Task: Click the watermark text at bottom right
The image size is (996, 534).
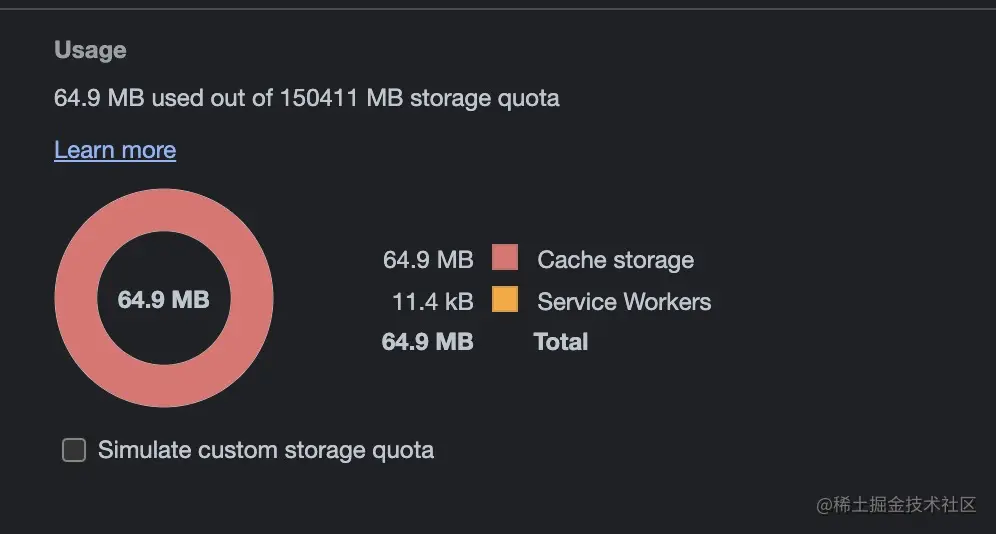Action: click(896, 505)
